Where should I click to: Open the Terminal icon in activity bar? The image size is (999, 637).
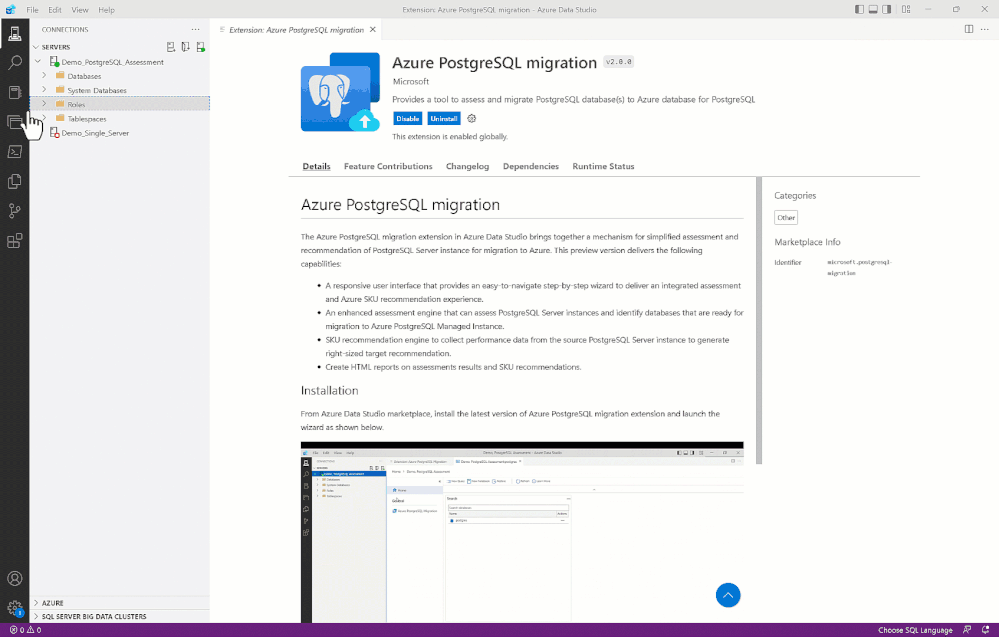pos(15,152)
